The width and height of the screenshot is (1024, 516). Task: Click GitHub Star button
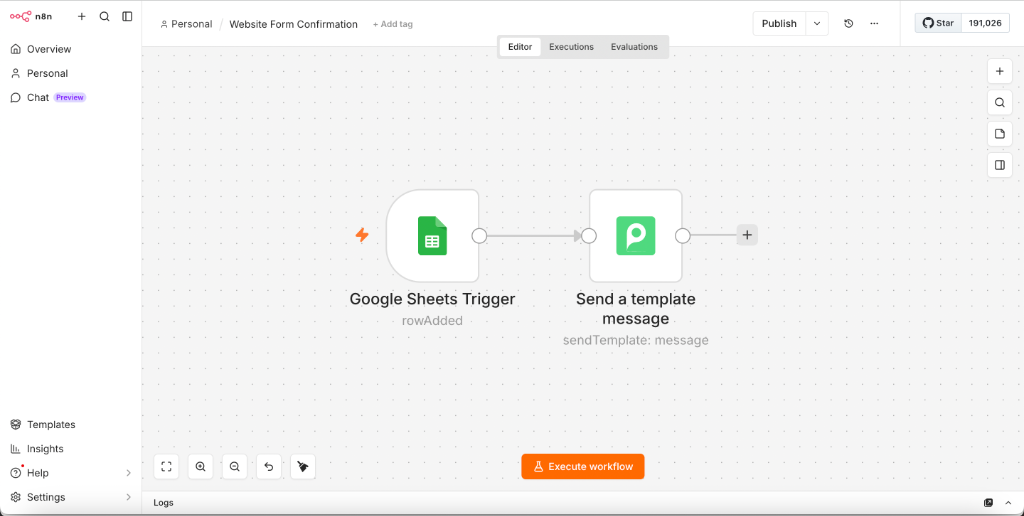coord(938,23)
